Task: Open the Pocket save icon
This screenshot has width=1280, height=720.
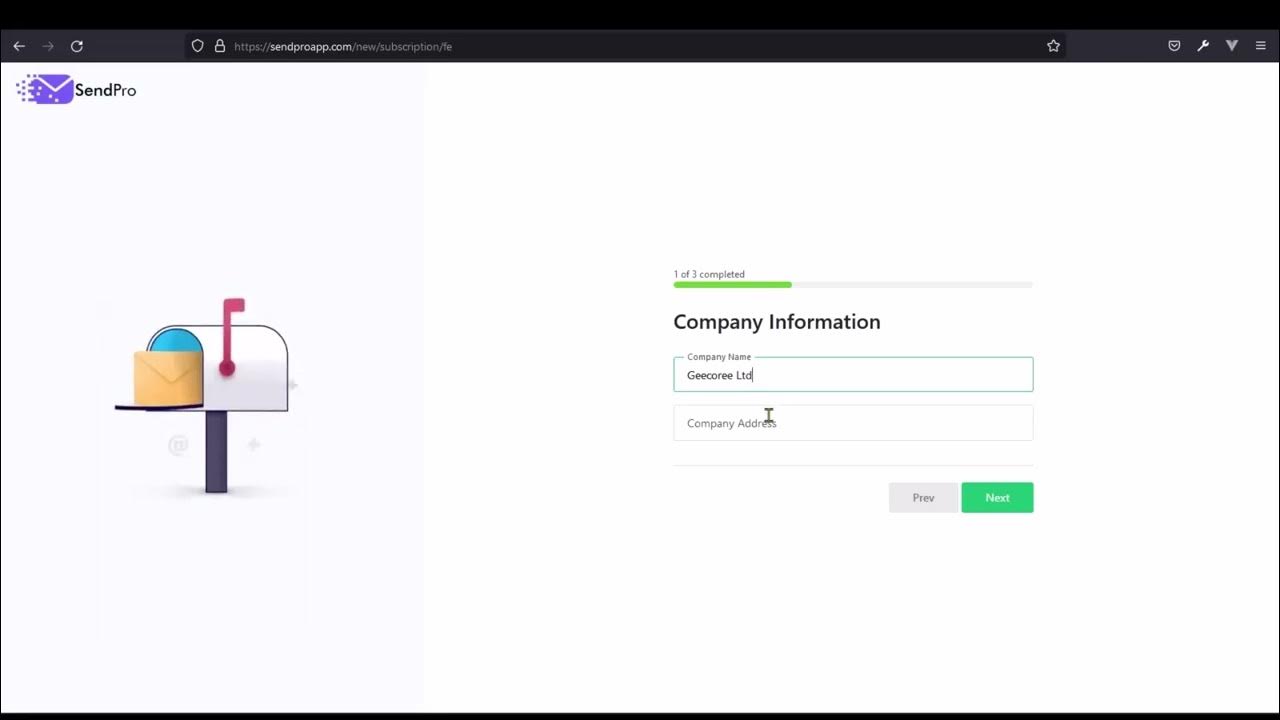Action: [x=1174, y=46]
